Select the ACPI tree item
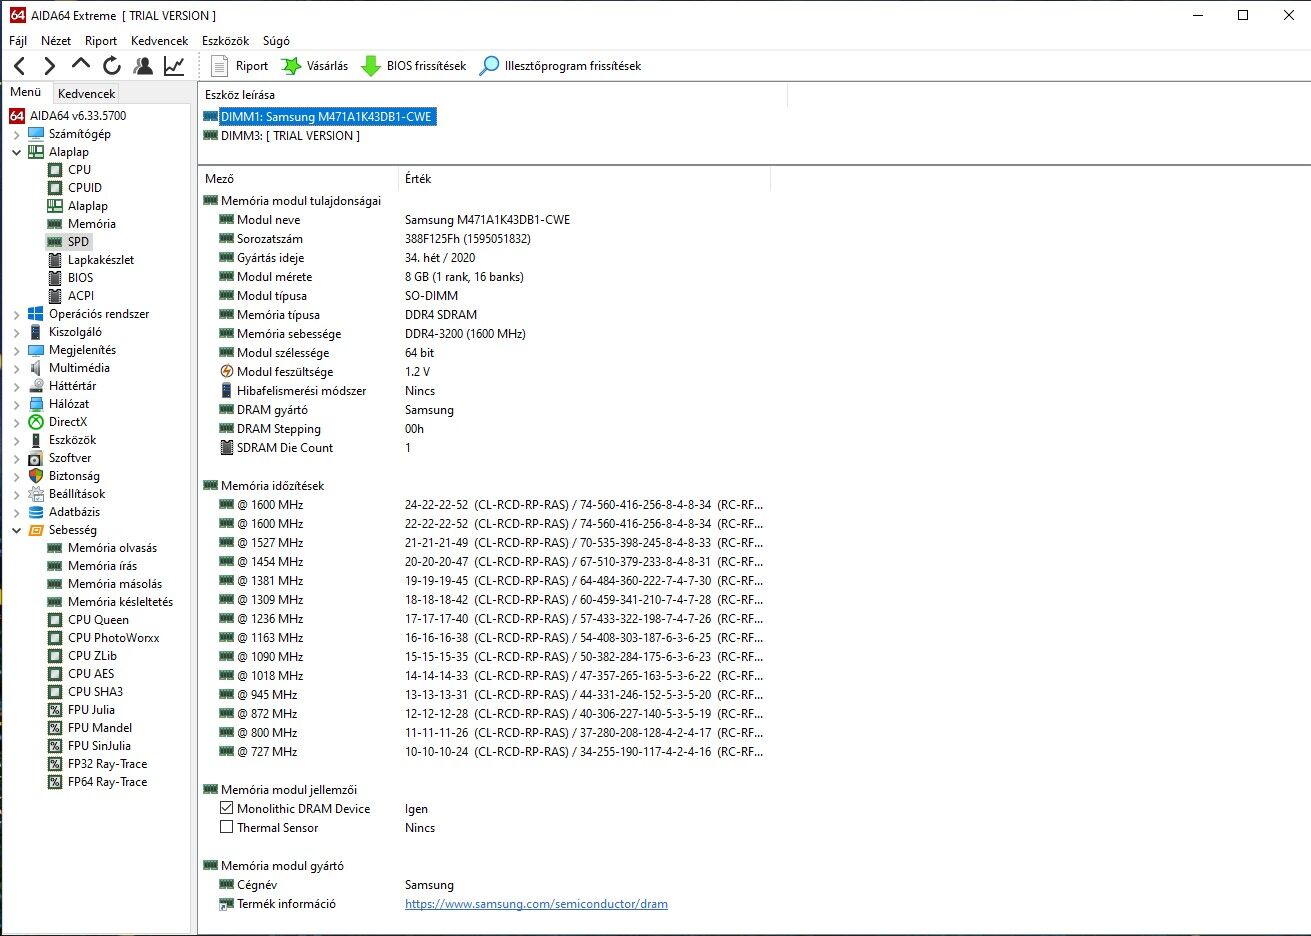1311x936 pixels. [x=81, y=296]
